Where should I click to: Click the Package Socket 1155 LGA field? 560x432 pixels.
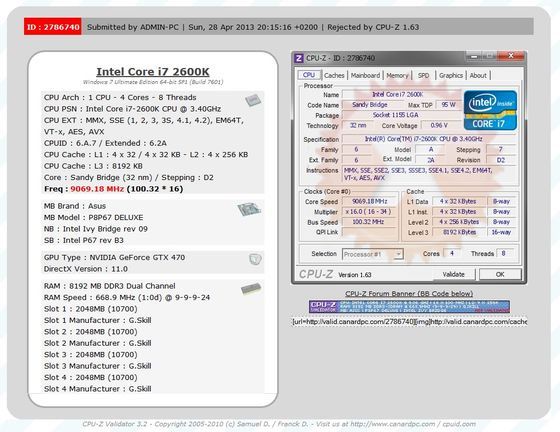coord(402,115)
